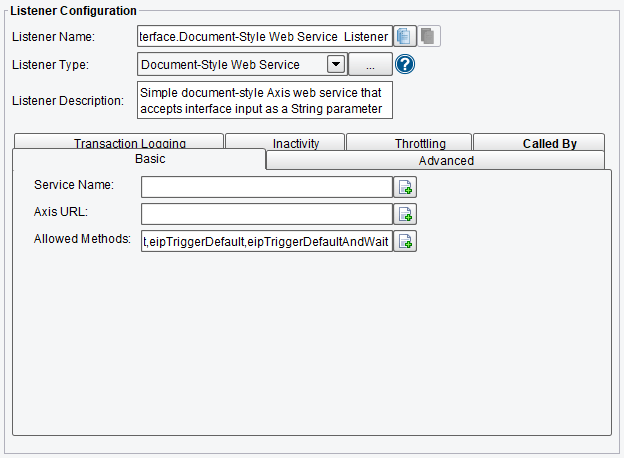Click the "Listener Type:" label
This screenshot has height=458, width=624.
pyautogui.click(x=51, y=64)
